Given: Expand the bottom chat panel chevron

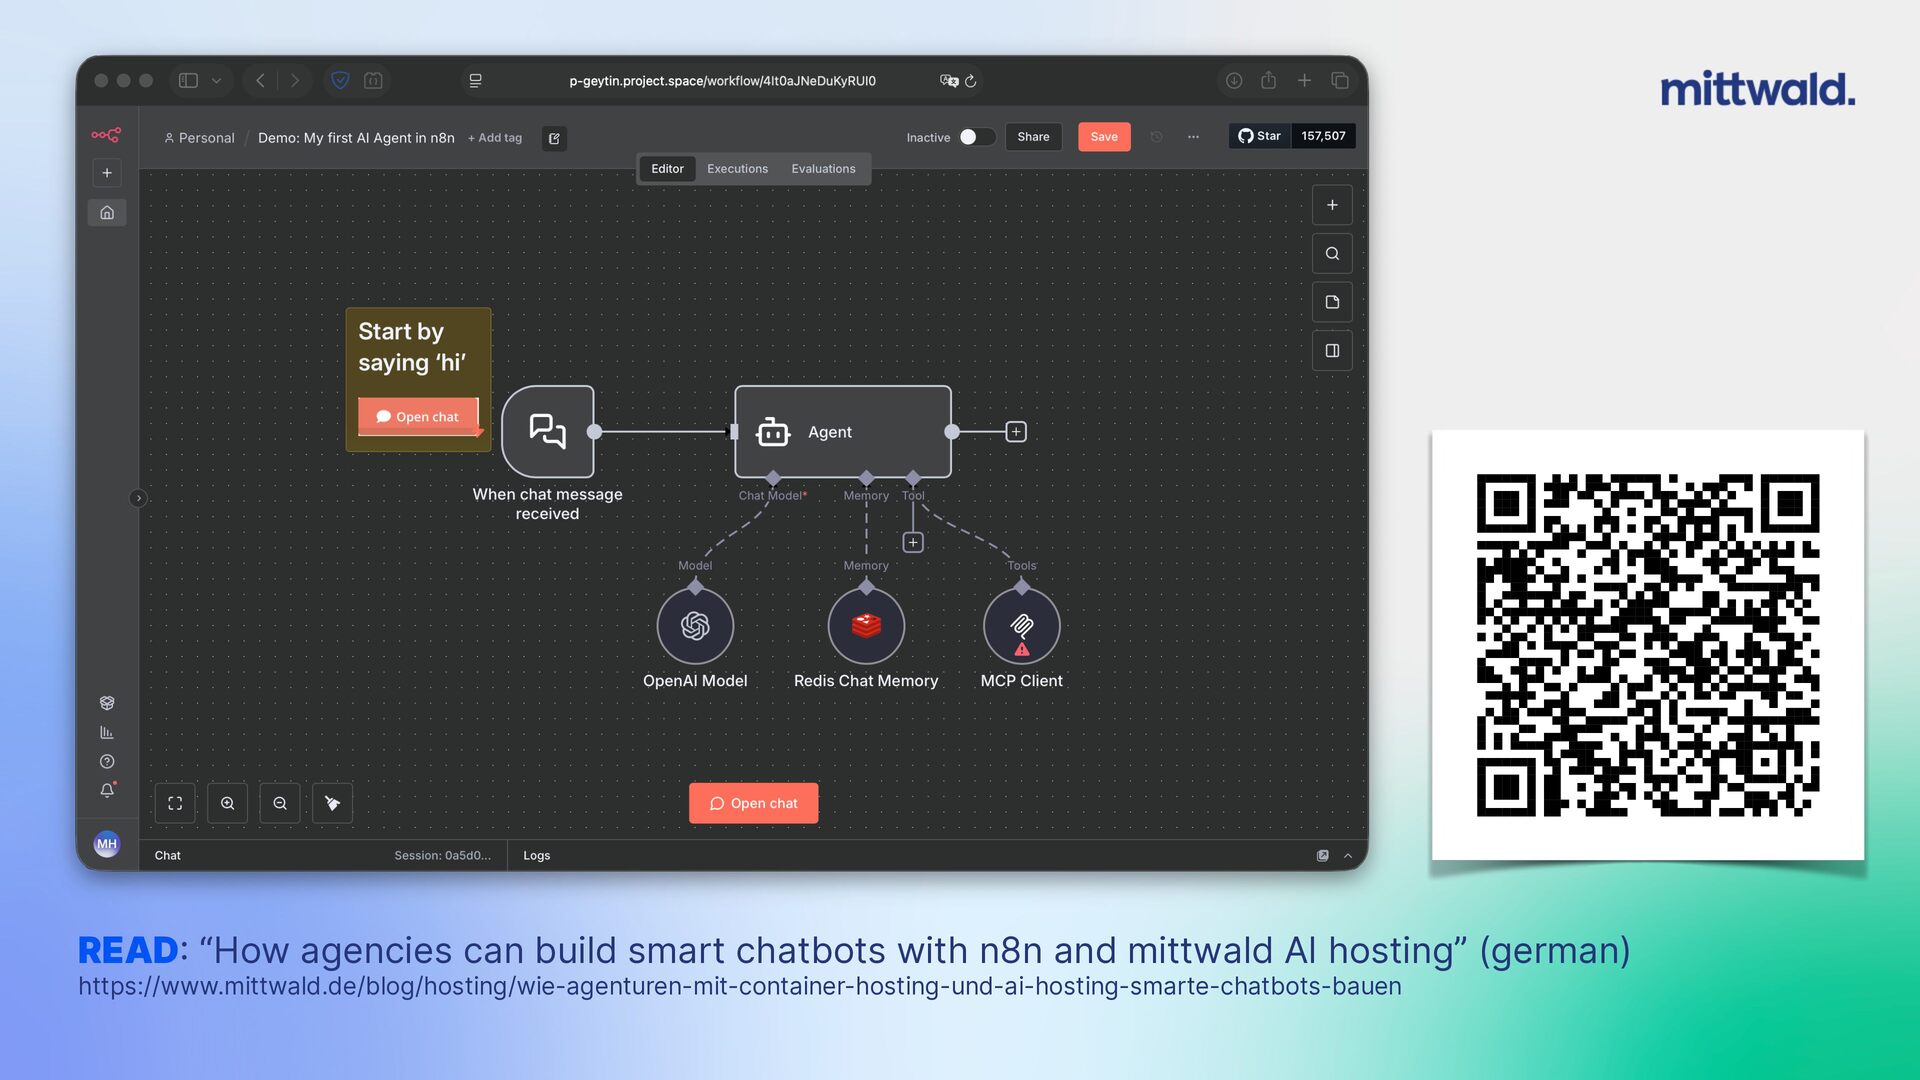Looking at the screenshot, I should pyautogui.click(x=1348, y=856).
